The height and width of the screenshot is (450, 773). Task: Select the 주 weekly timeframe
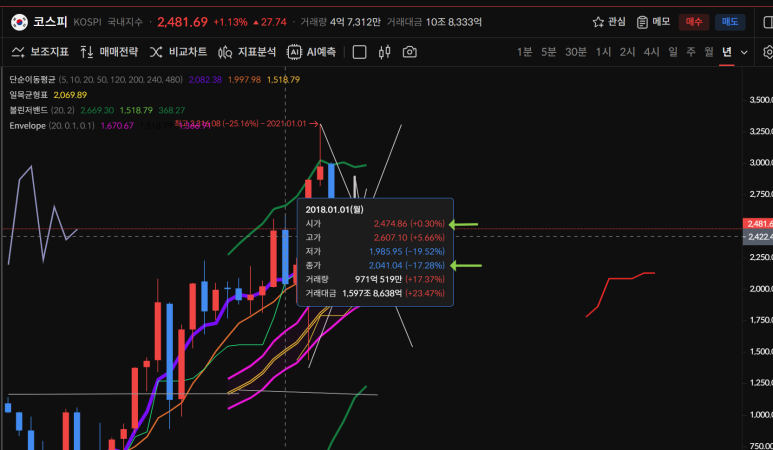click(x=691, y=52)
